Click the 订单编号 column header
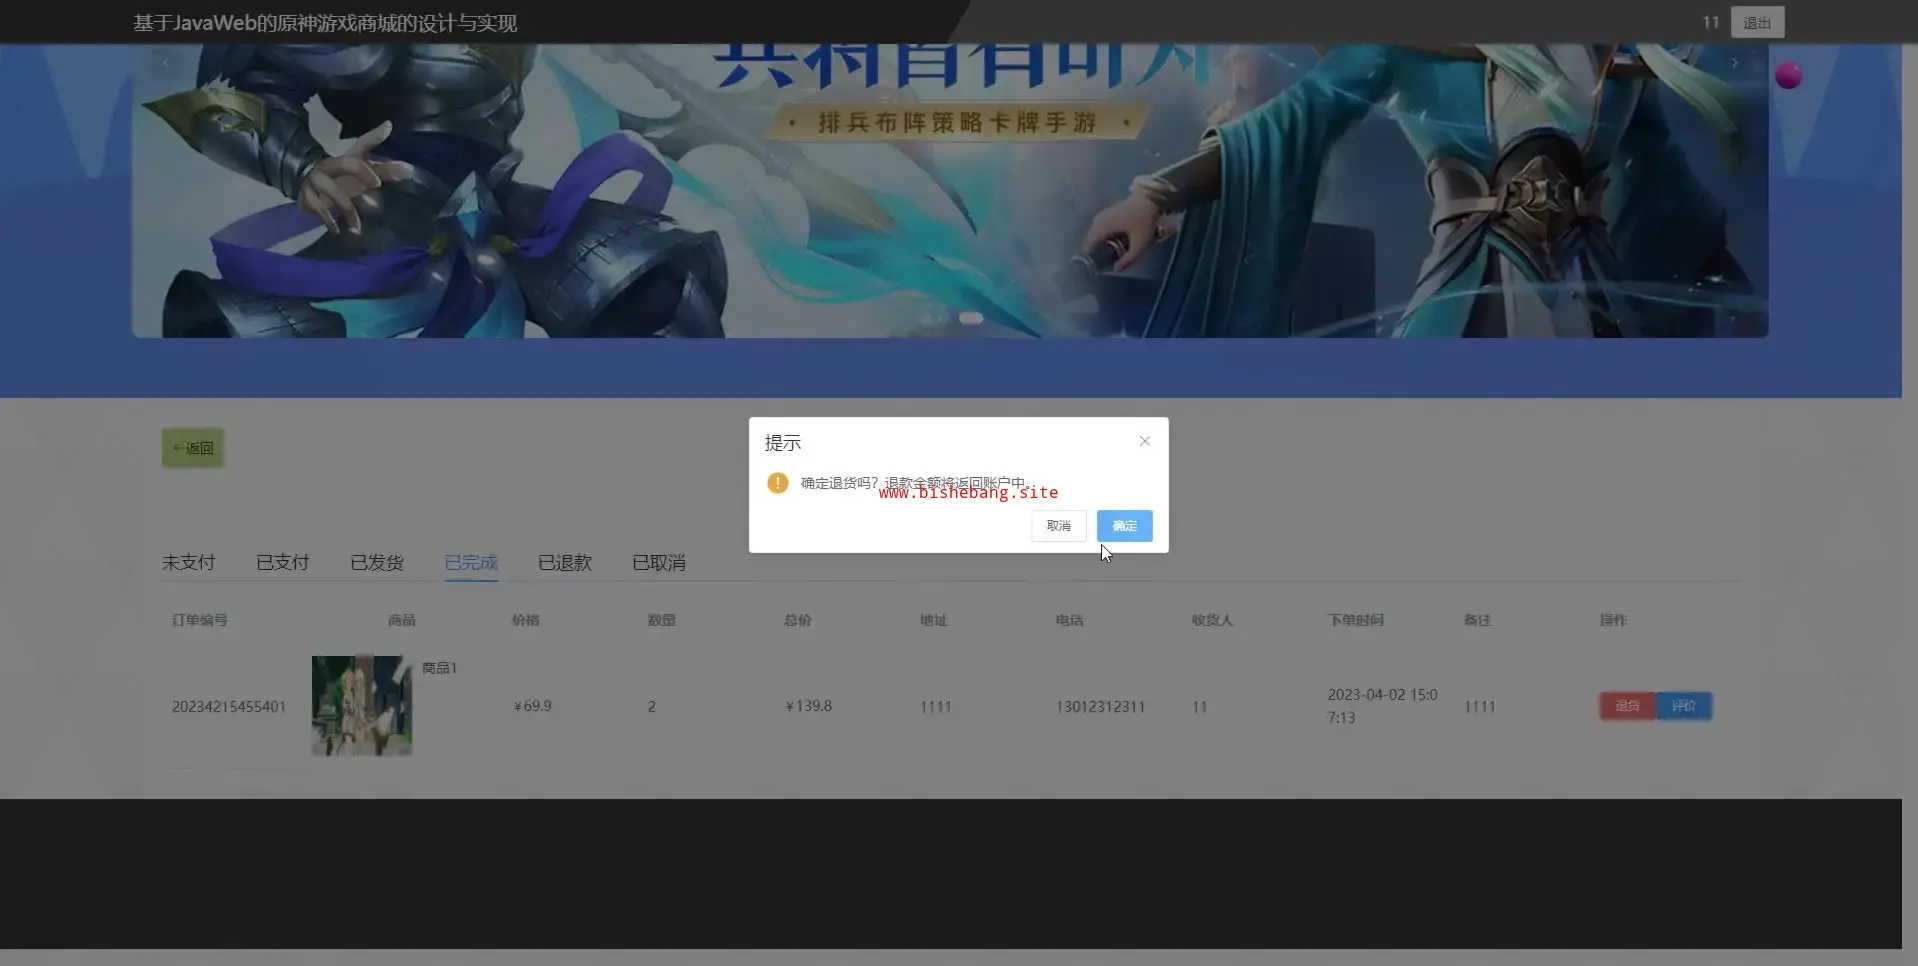1918x966 pixels. (x=200, y=620)
